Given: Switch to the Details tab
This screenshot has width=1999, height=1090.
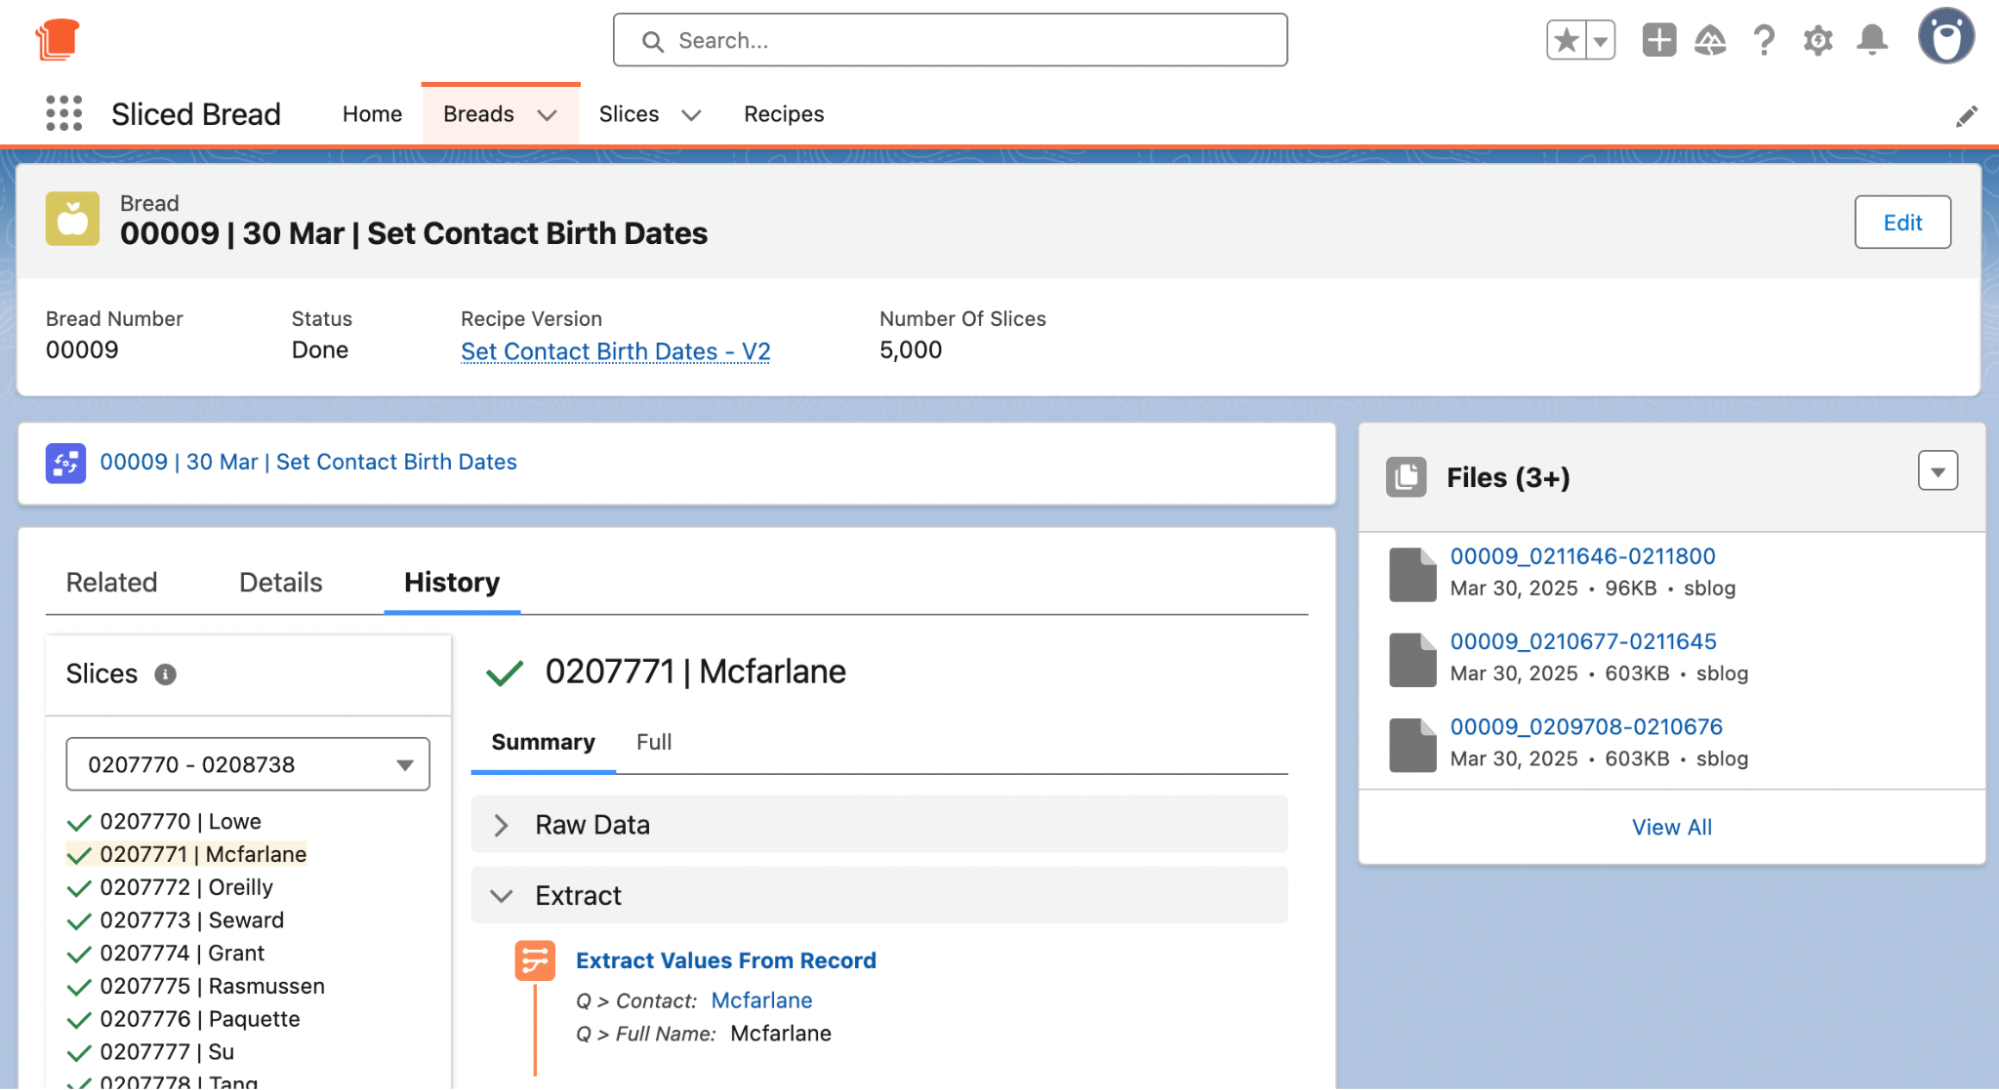Looking at the screenshot, I should [280, 583].
